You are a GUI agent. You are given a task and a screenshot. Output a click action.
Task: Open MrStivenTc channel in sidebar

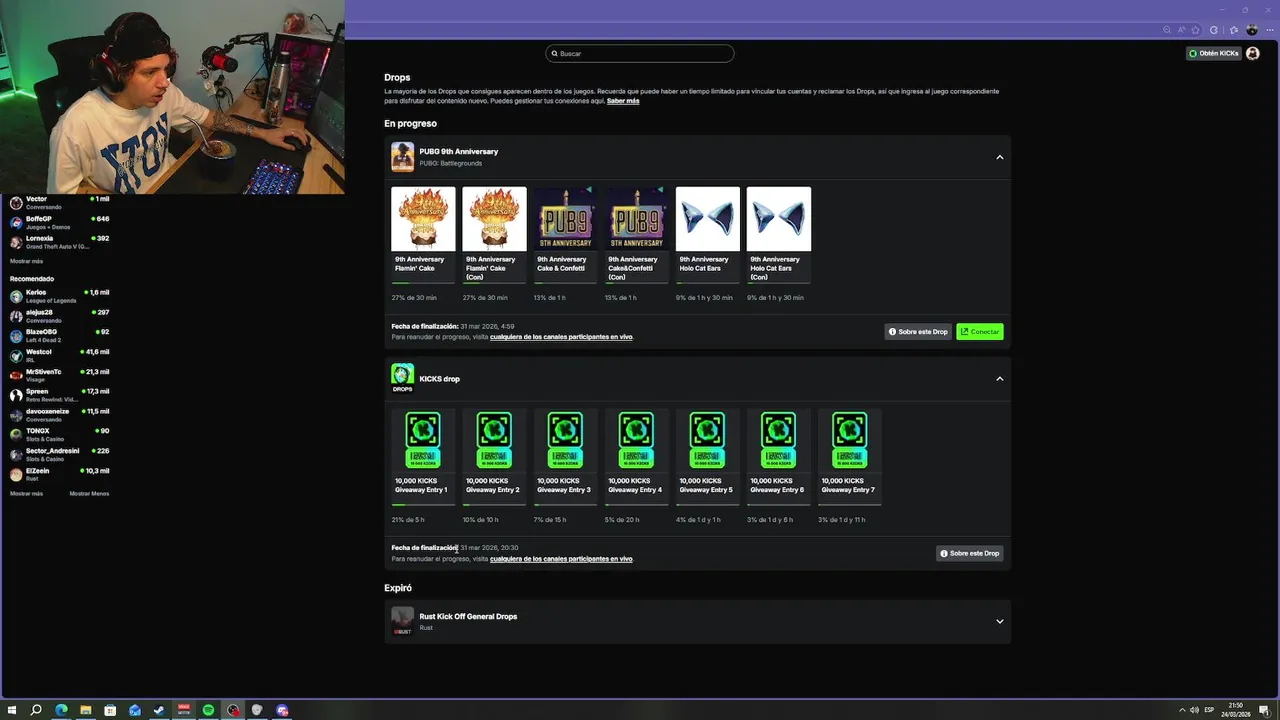pos(60,375)
